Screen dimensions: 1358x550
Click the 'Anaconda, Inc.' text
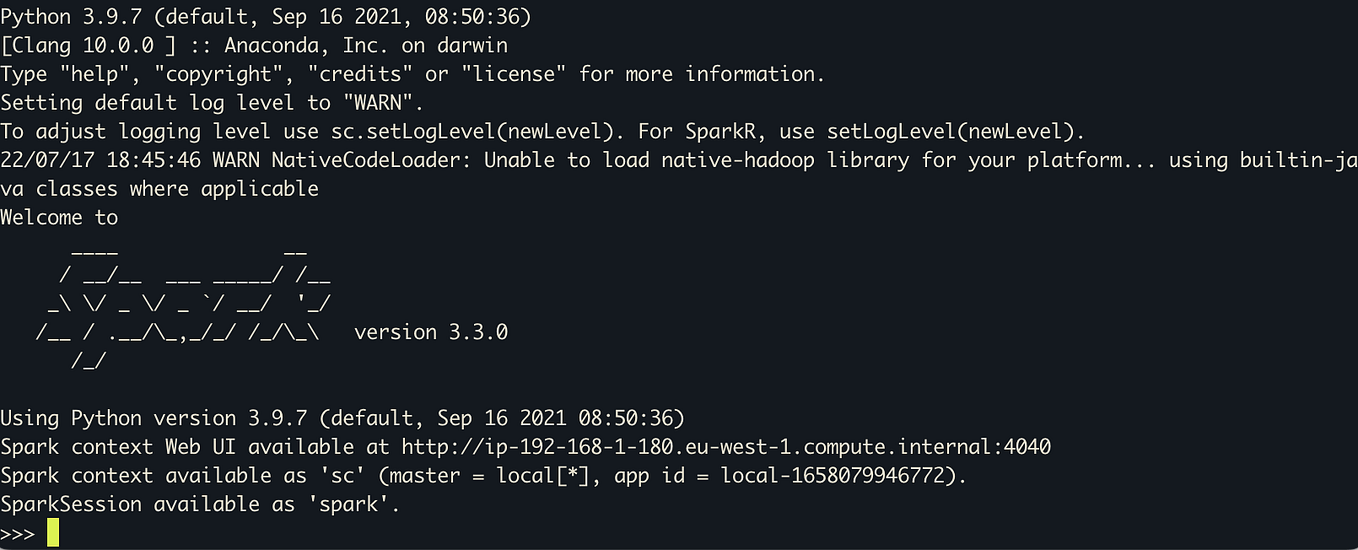point(307,45)
